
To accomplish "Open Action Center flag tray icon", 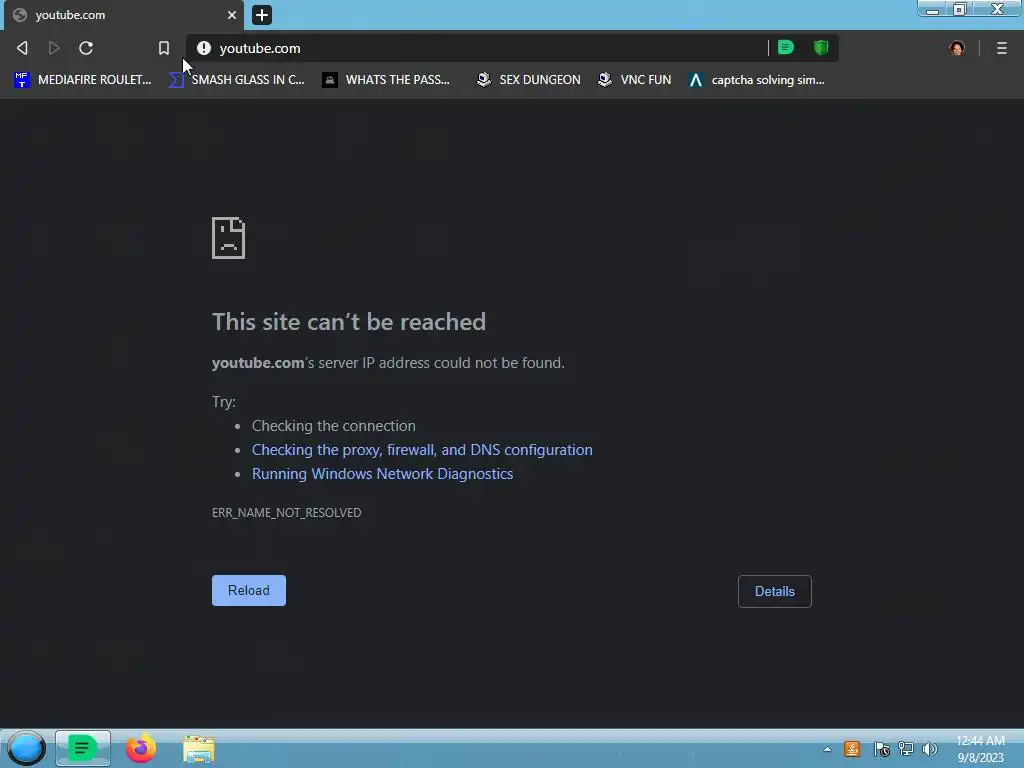I will pyautogui.click(x=882, y=749).
